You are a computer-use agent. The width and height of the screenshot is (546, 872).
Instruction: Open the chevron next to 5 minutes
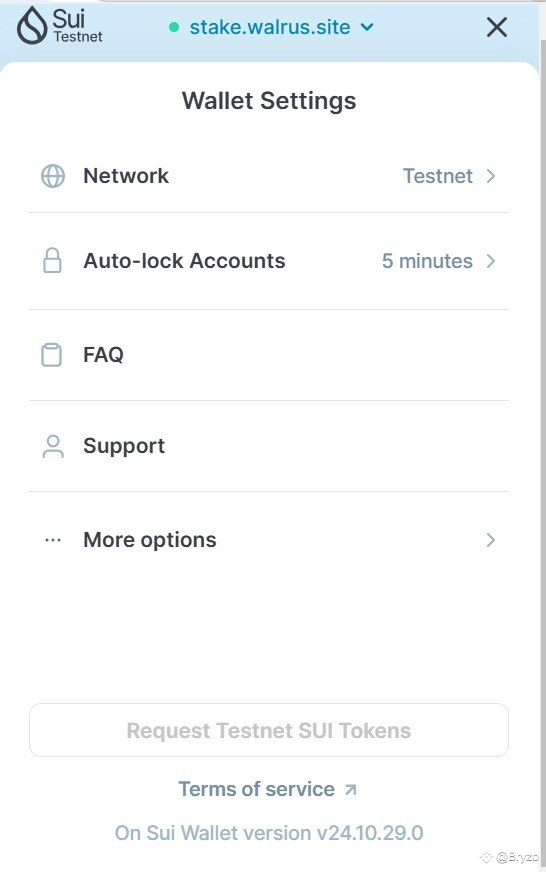490,261
